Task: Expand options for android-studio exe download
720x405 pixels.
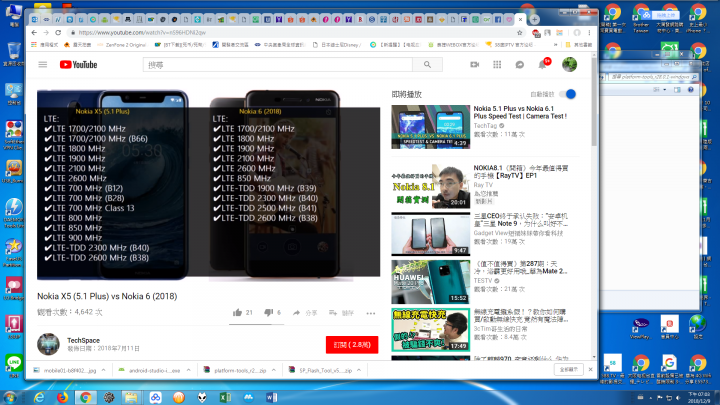Action: coord(188,370)
